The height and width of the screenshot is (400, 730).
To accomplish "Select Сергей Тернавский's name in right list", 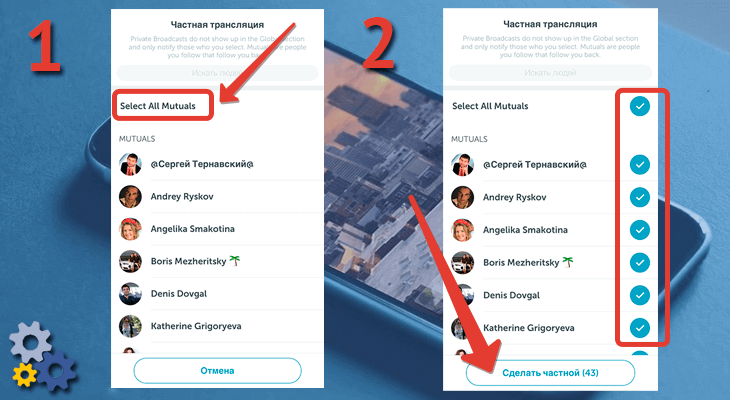I will point(535,164).
